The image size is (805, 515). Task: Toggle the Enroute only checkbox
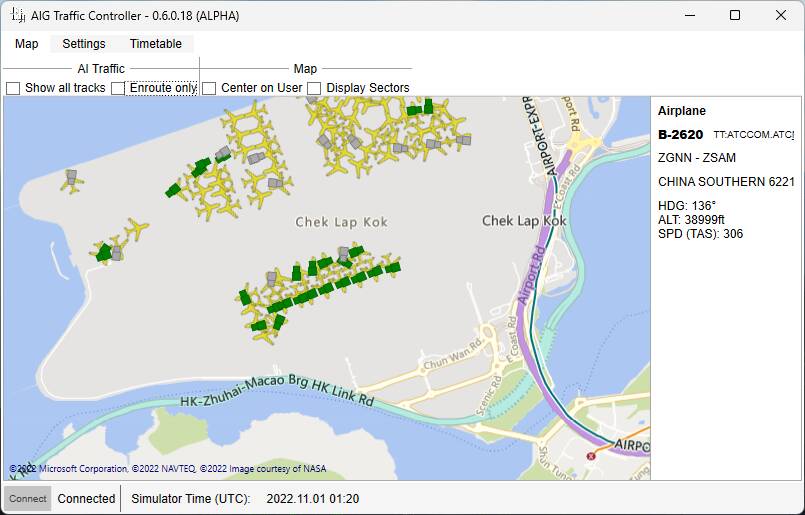tap(118, 88)
